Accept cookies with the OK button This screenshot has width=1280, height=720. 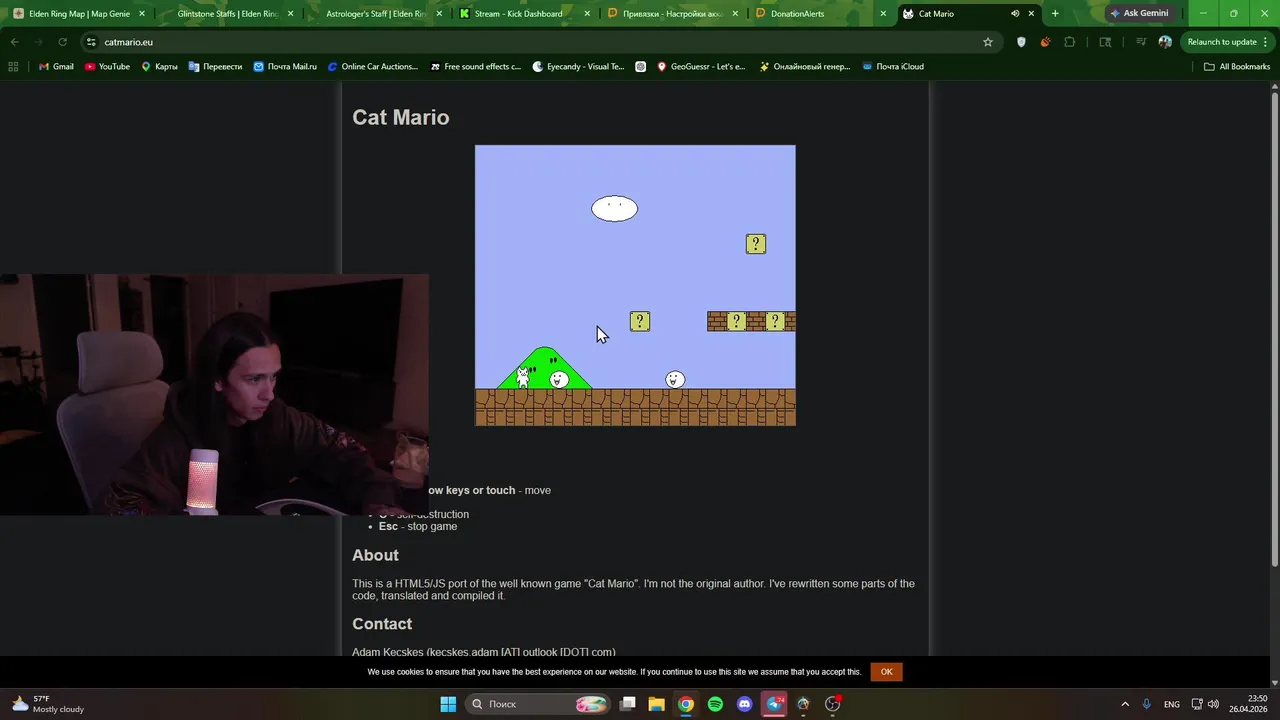pyautogui.click(x=886, y=672)
